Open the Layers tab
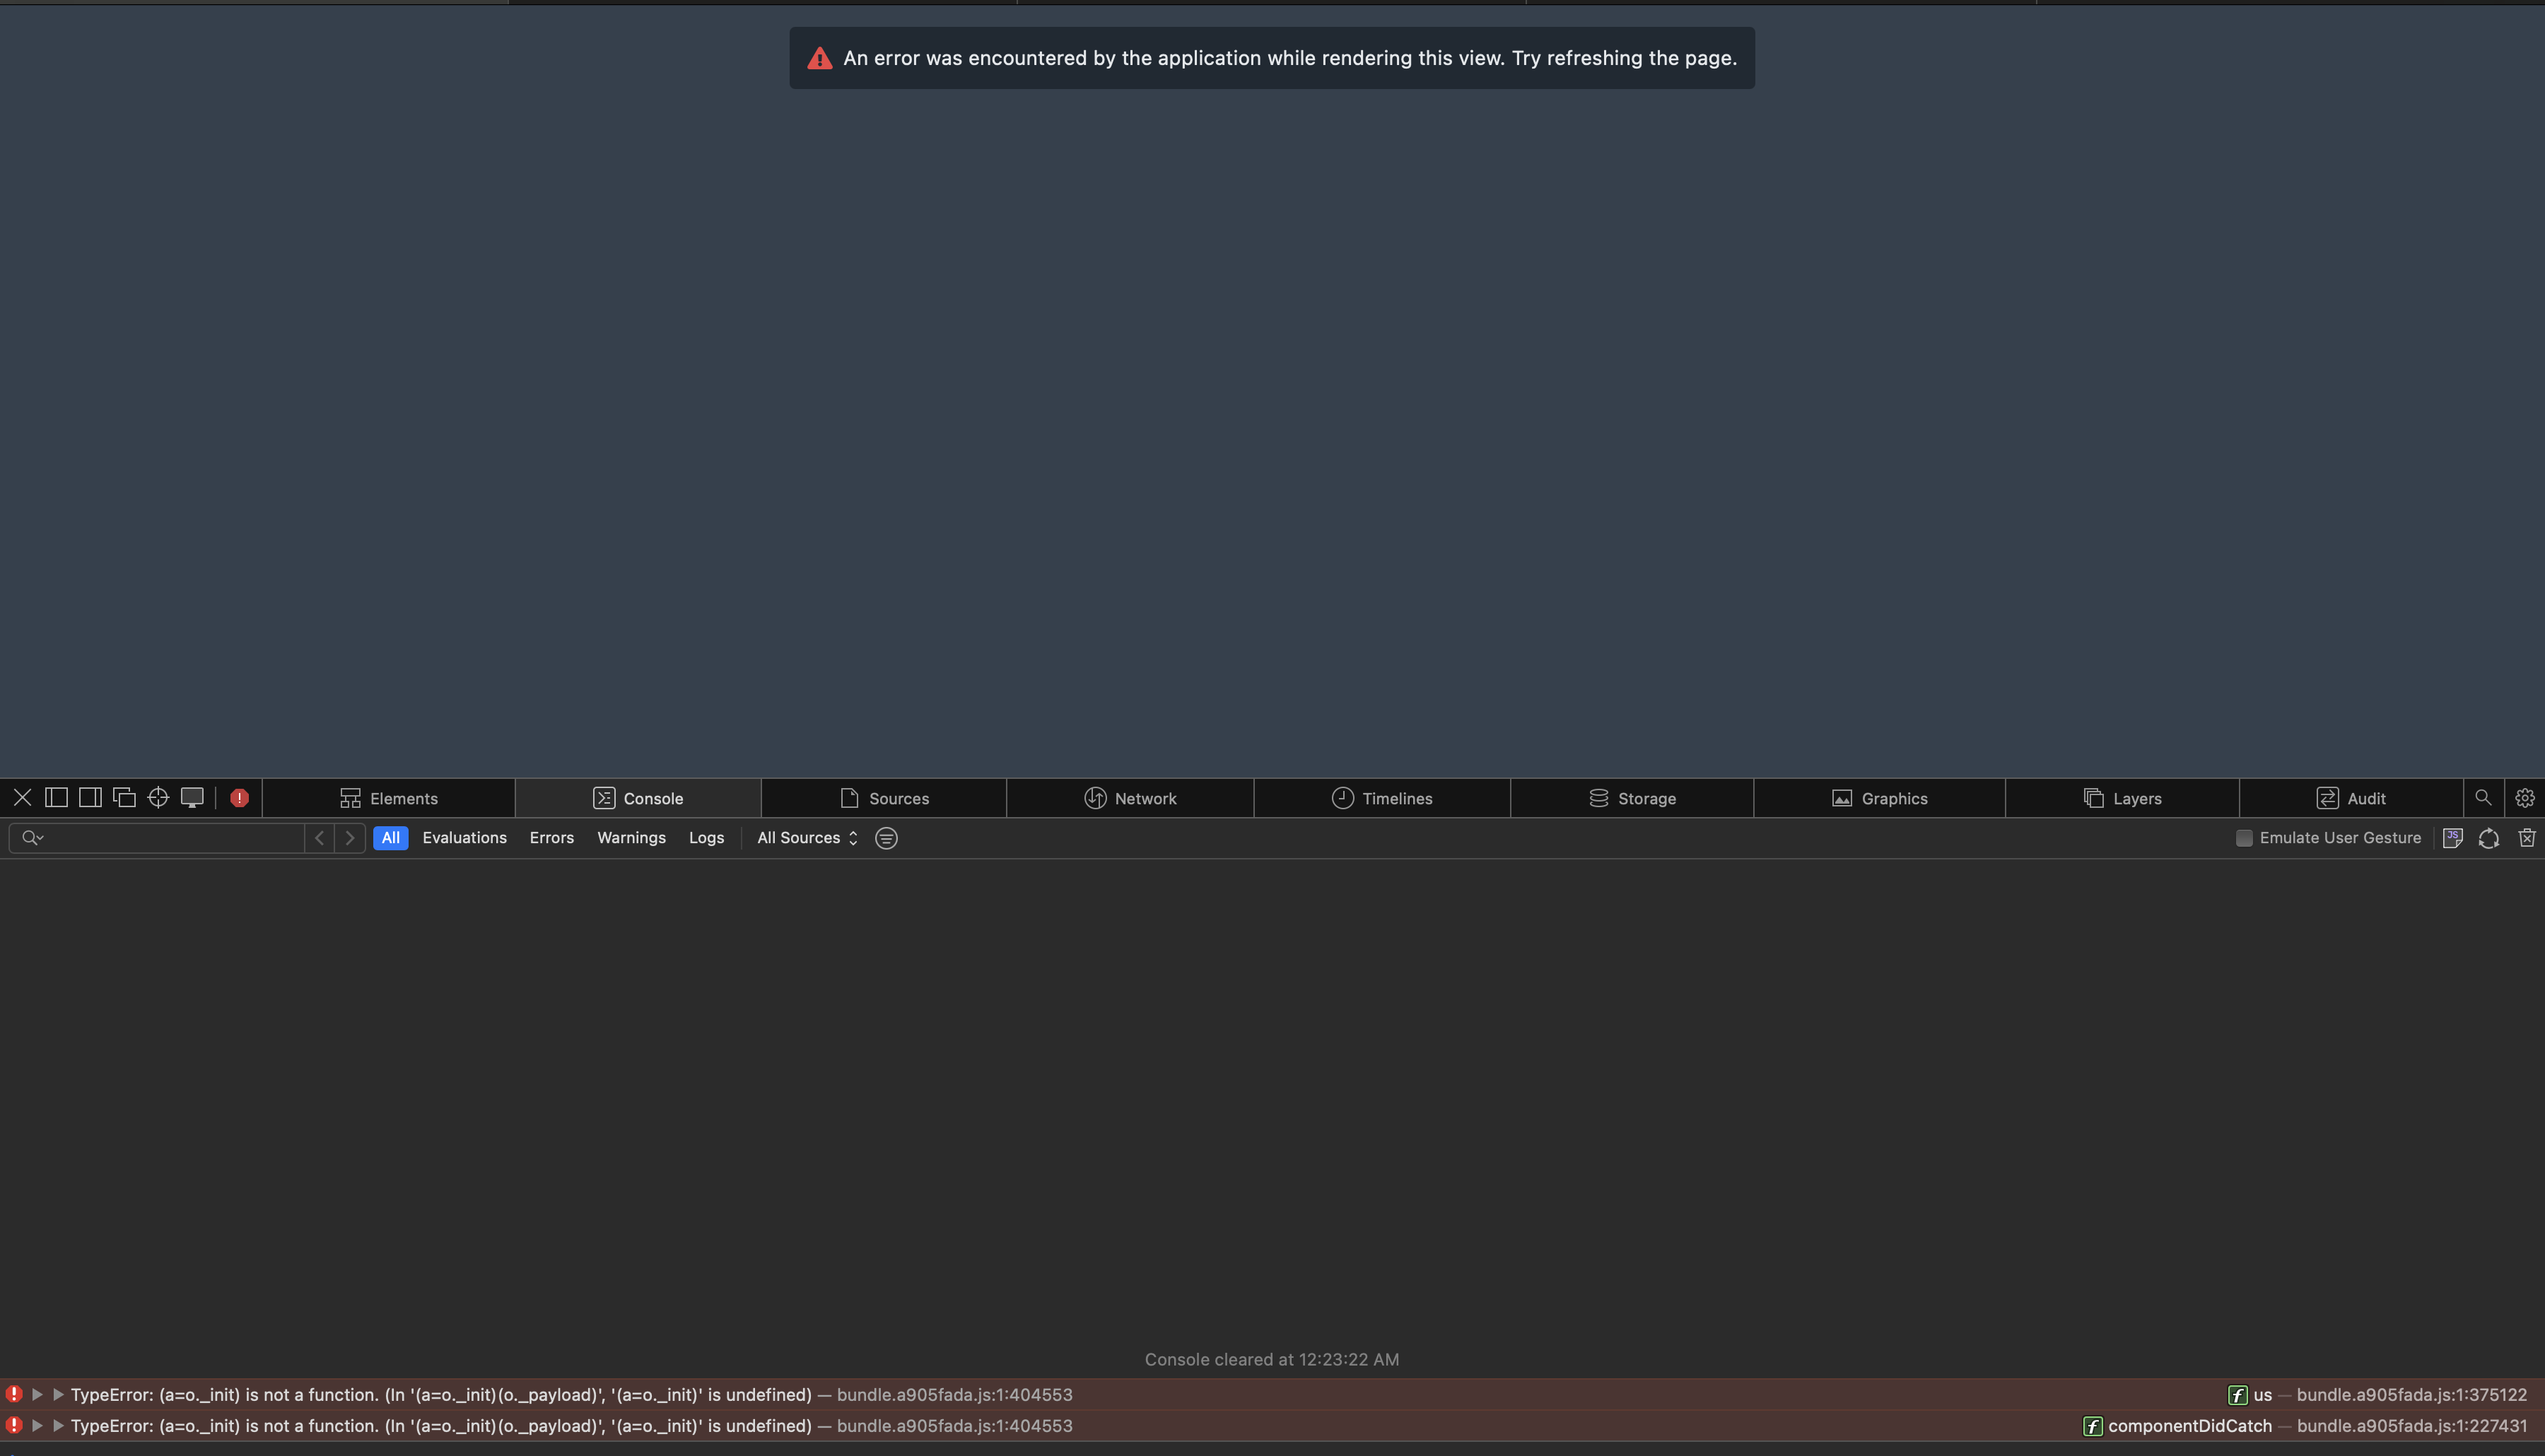The height and width of the screenshot is (1456, 2545). coord(2122,798)
